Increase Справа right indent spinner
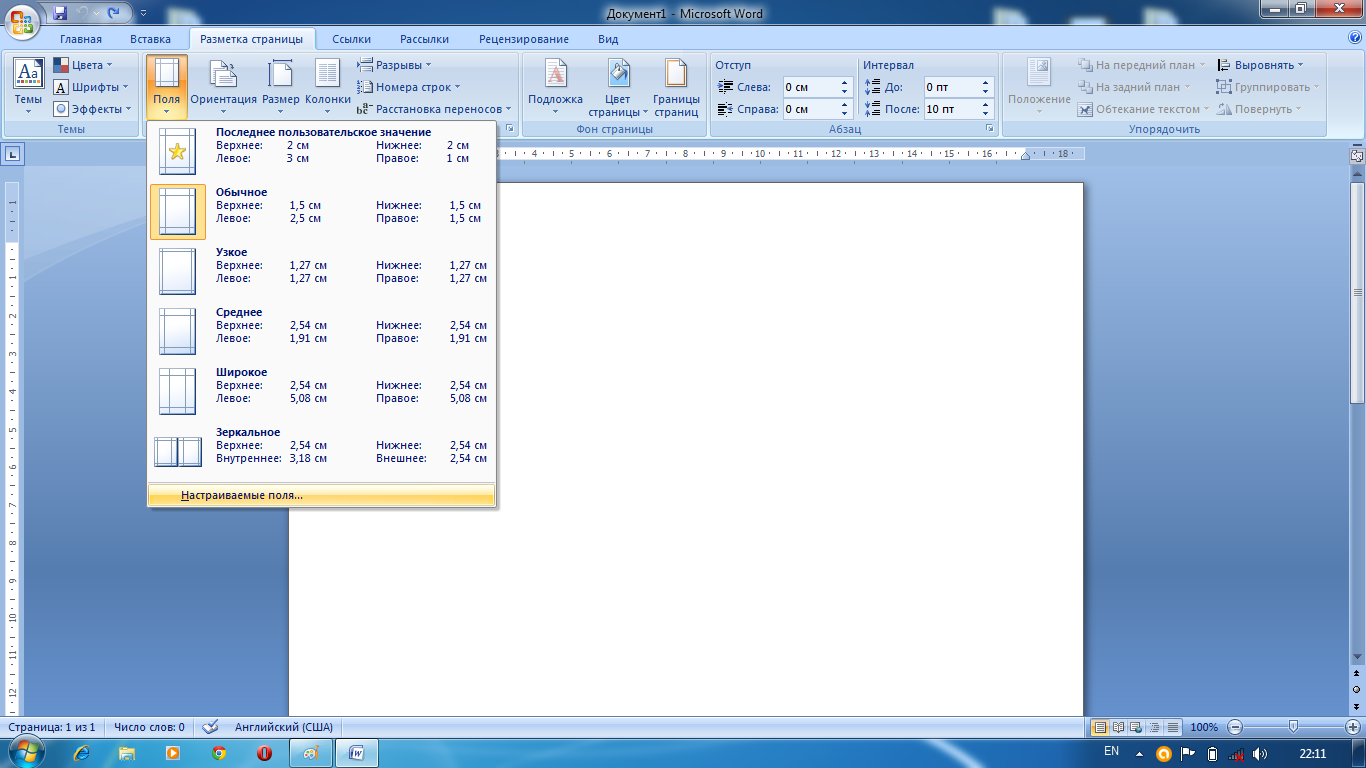1366x768 pixels. pyautogui.click(x=844, y=105)
